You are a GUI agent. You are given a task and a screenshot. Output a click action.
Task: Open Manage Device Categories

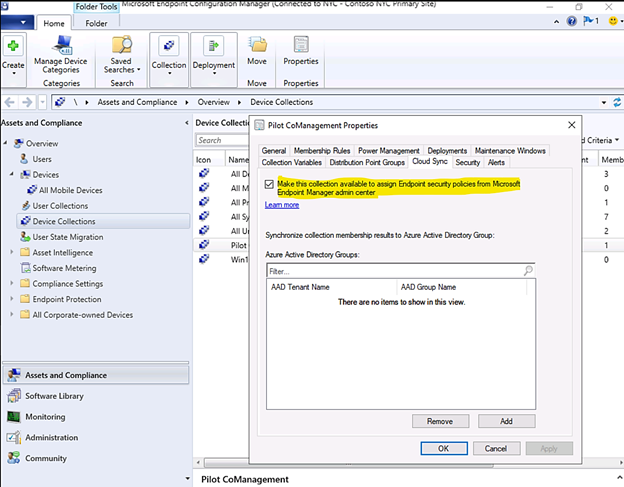[x=60, y=55]
